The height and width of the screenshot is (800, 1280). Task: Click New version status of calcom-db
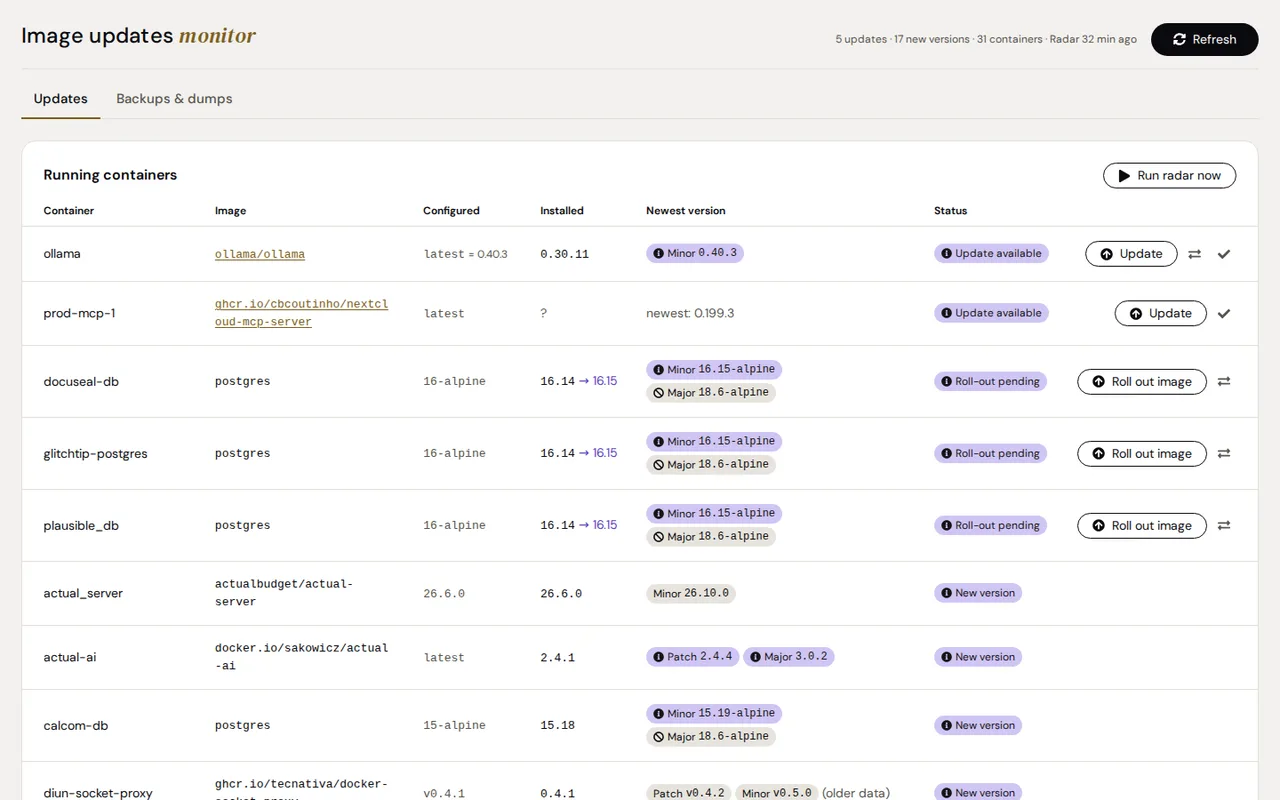(978, 725)
